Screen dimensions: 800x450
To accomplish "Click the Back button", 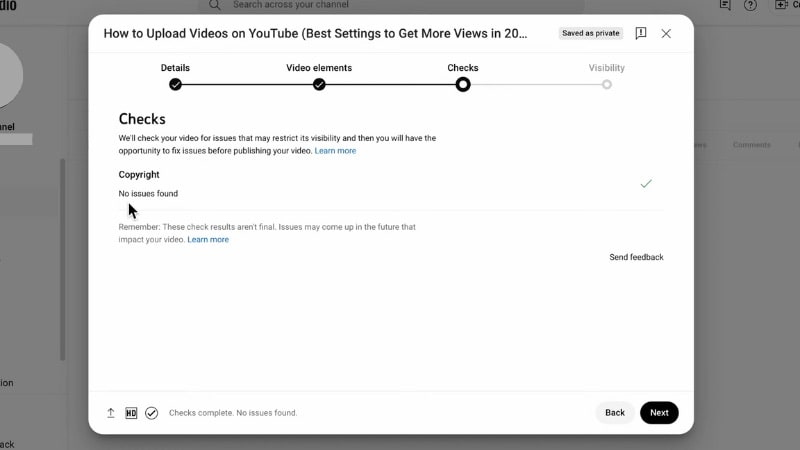I will (x=615, y=413).
